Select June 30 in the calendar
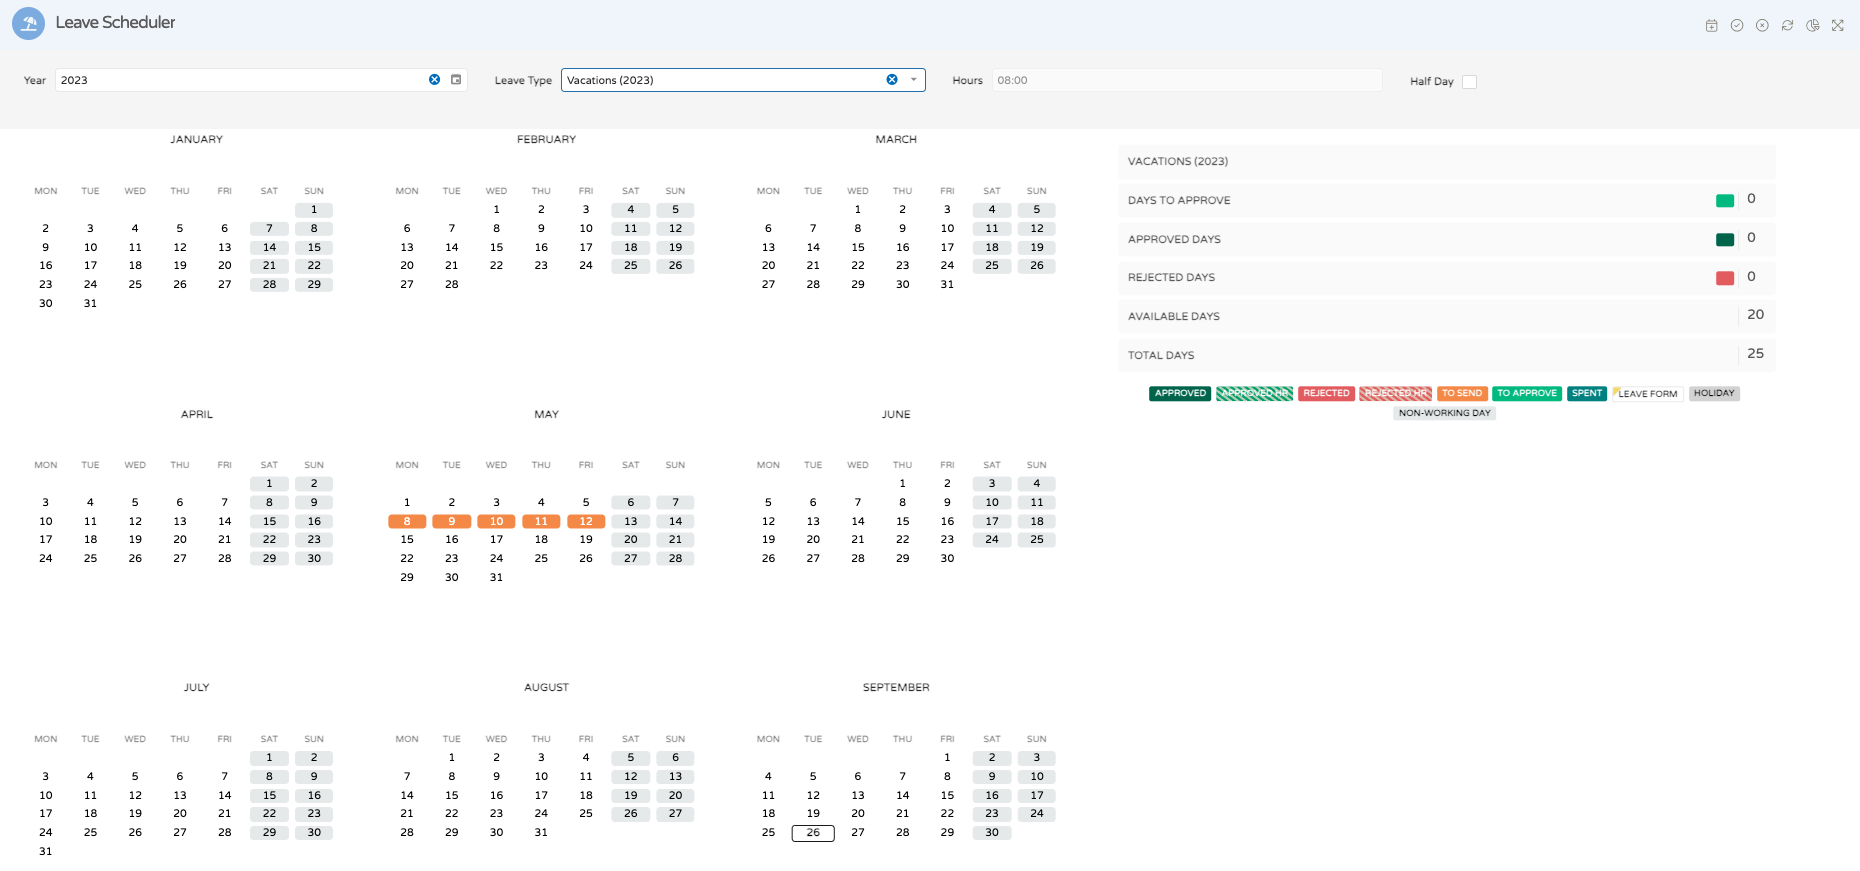 click(x=947, y=558)
